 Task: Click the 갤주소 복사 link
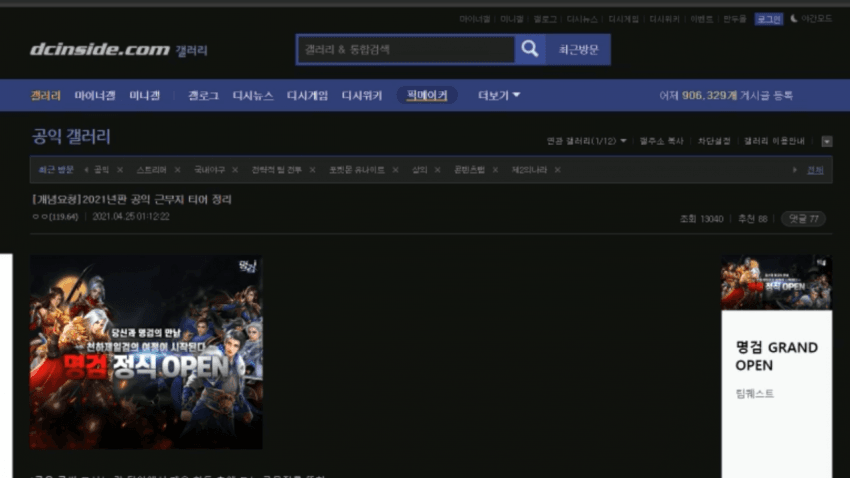tap(661, 141)
